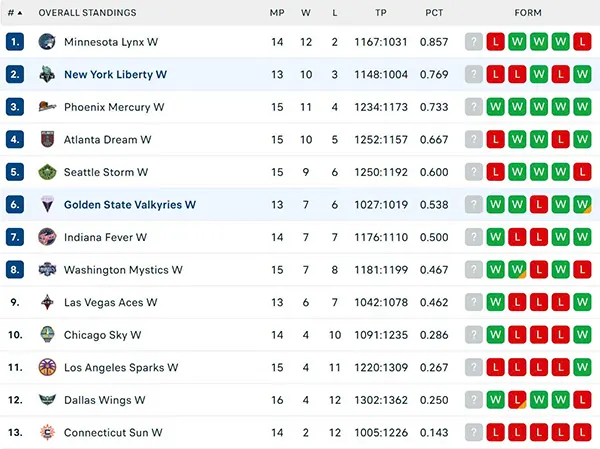
Task: Click Los Angeles Sparks' only W form badge
Action: point(582,367)
